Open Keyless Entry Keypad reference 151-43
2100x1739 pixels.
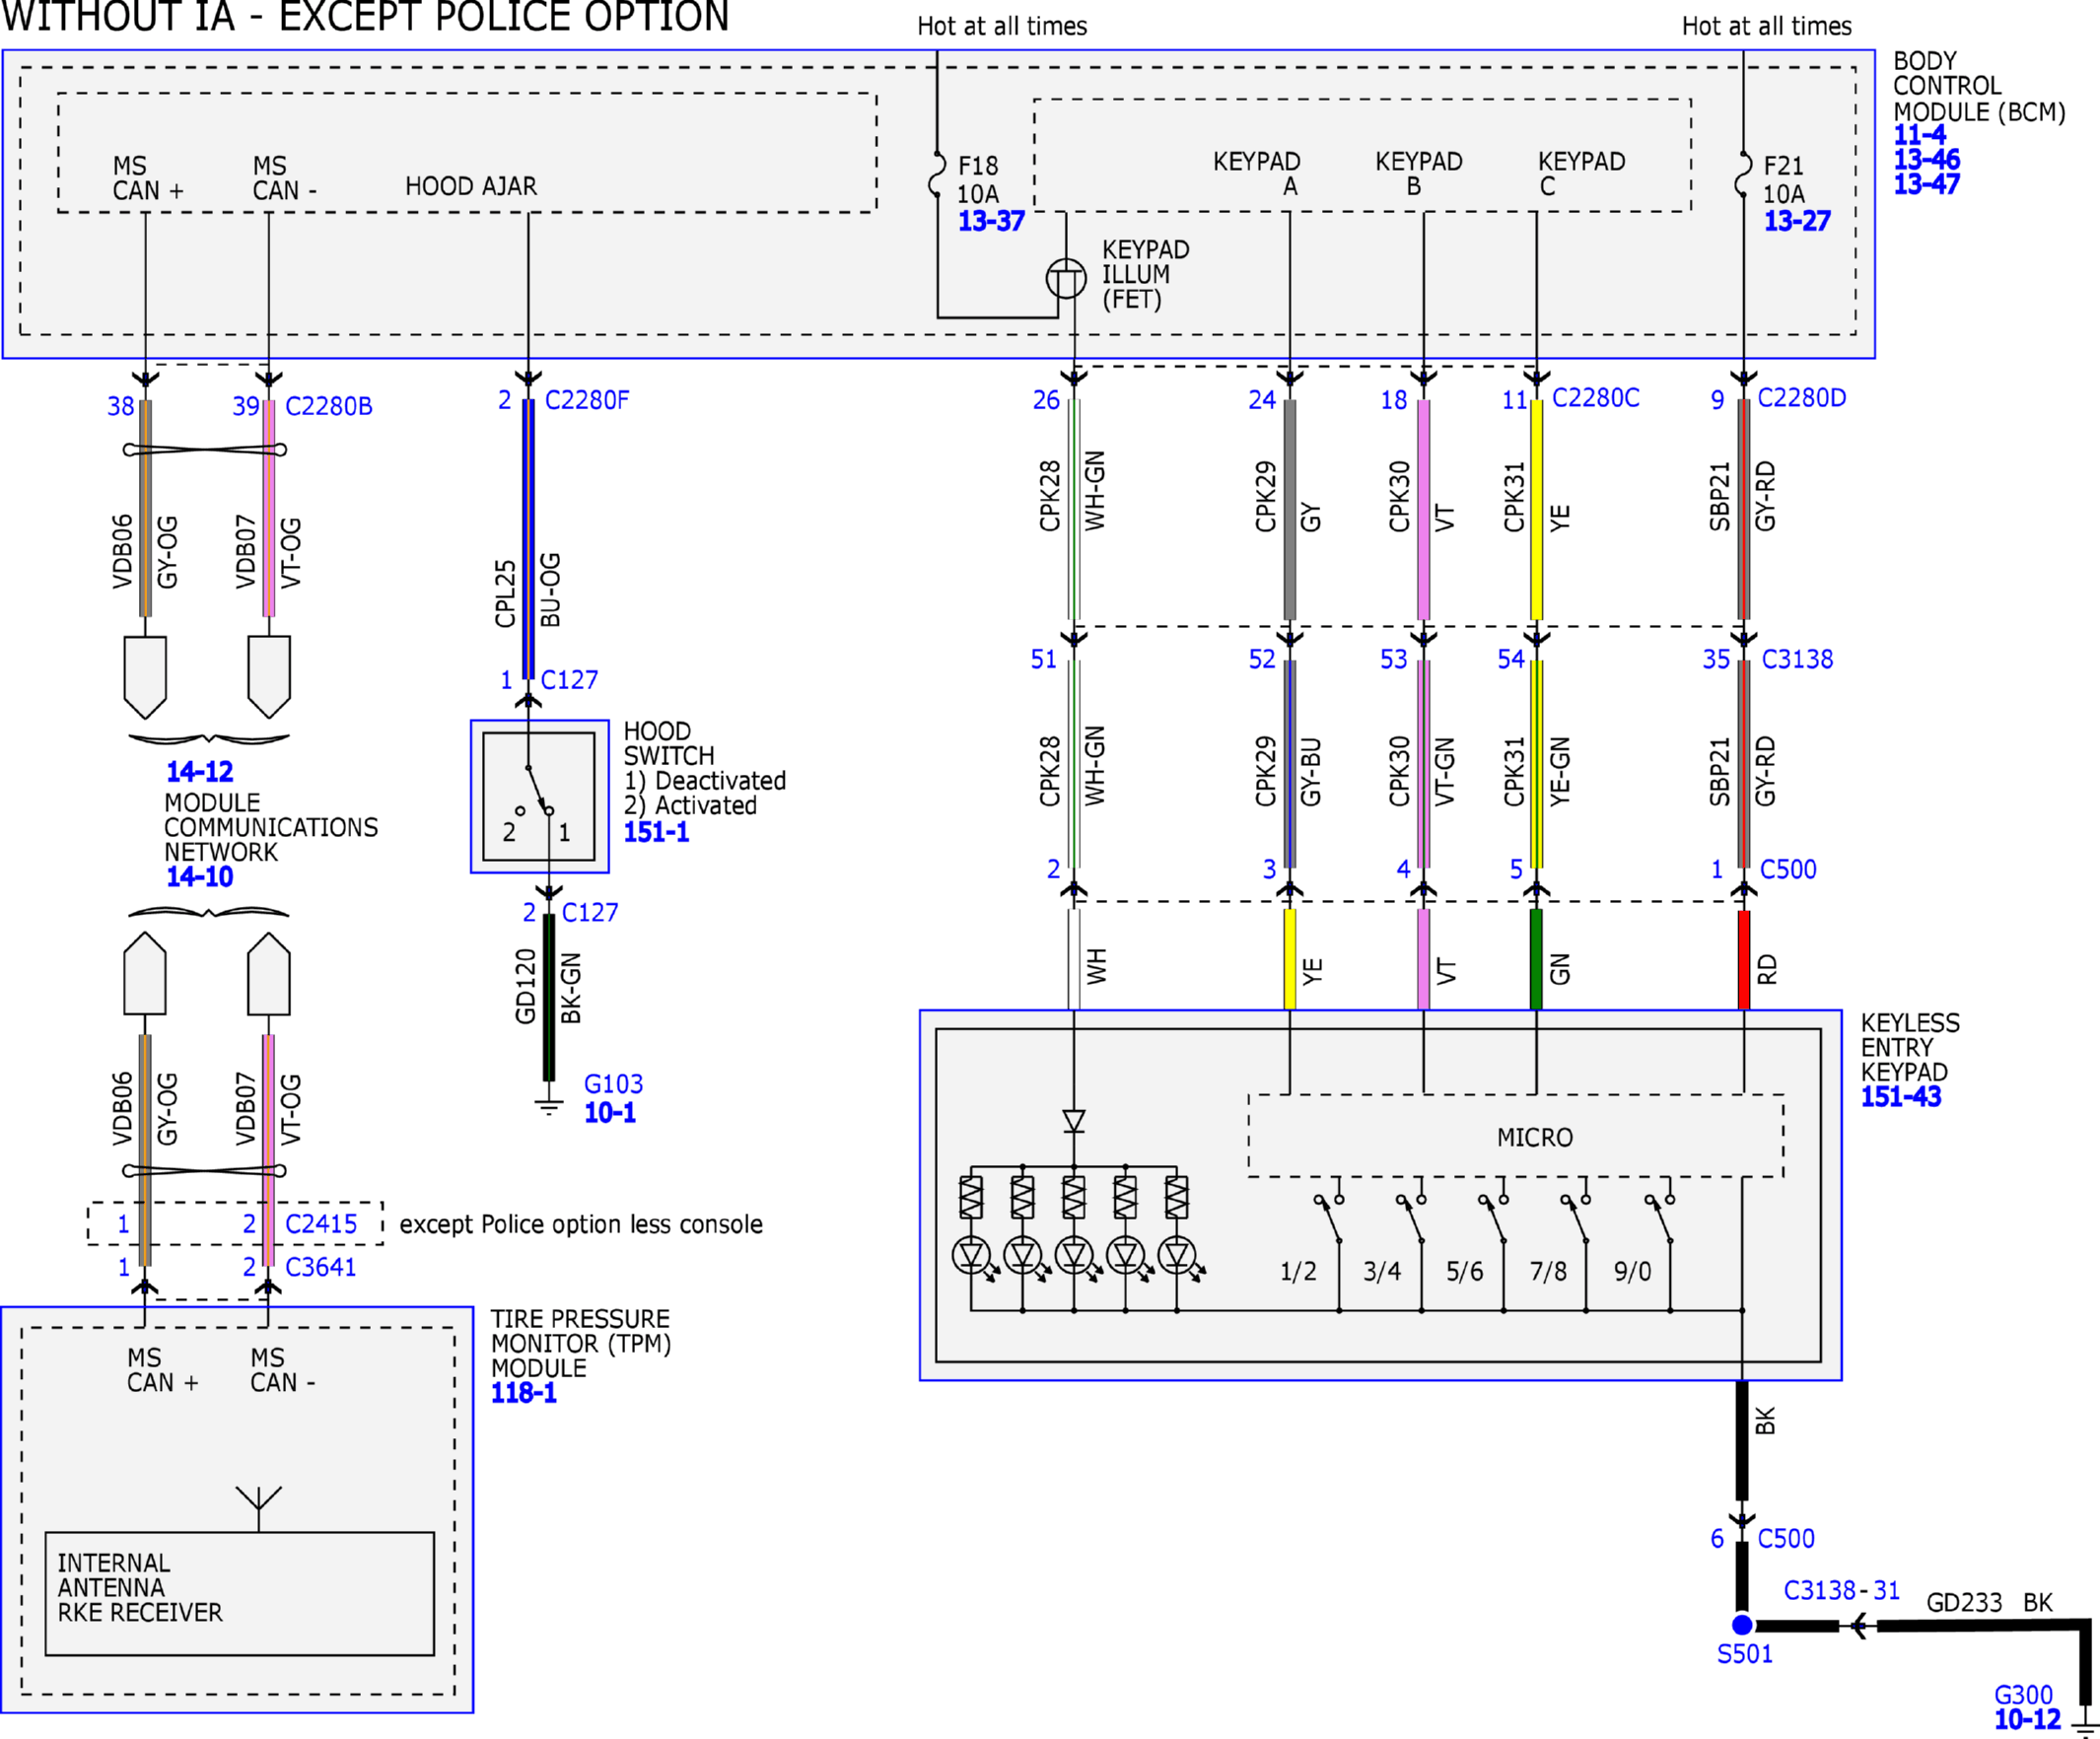[x=1901, y=1096]
